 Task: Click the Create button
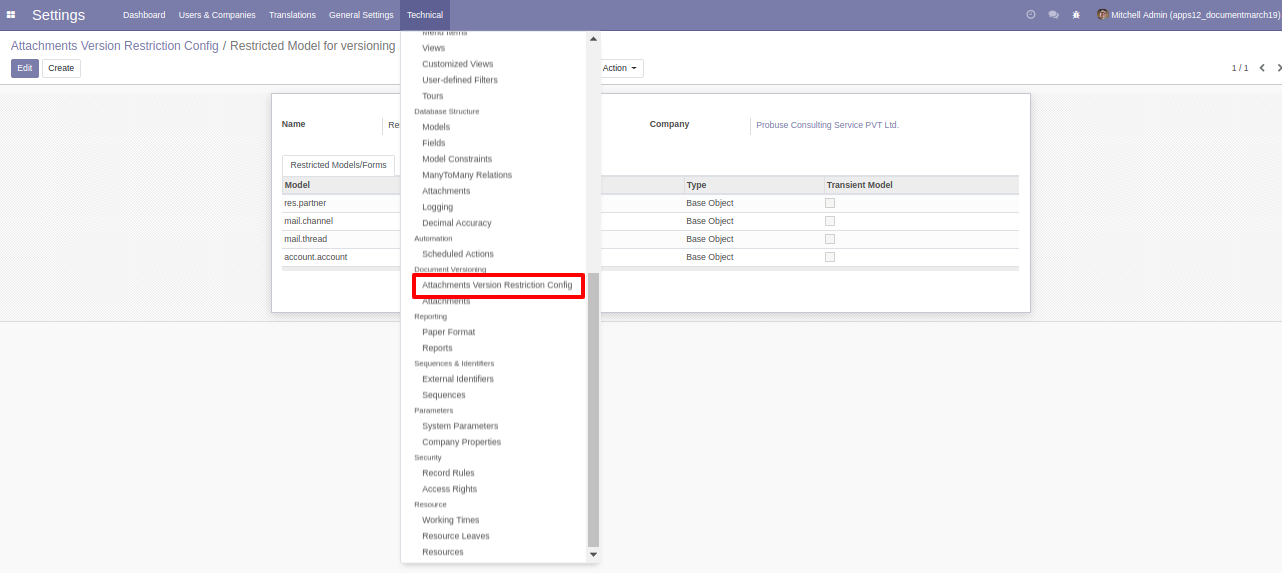point(61,68)
